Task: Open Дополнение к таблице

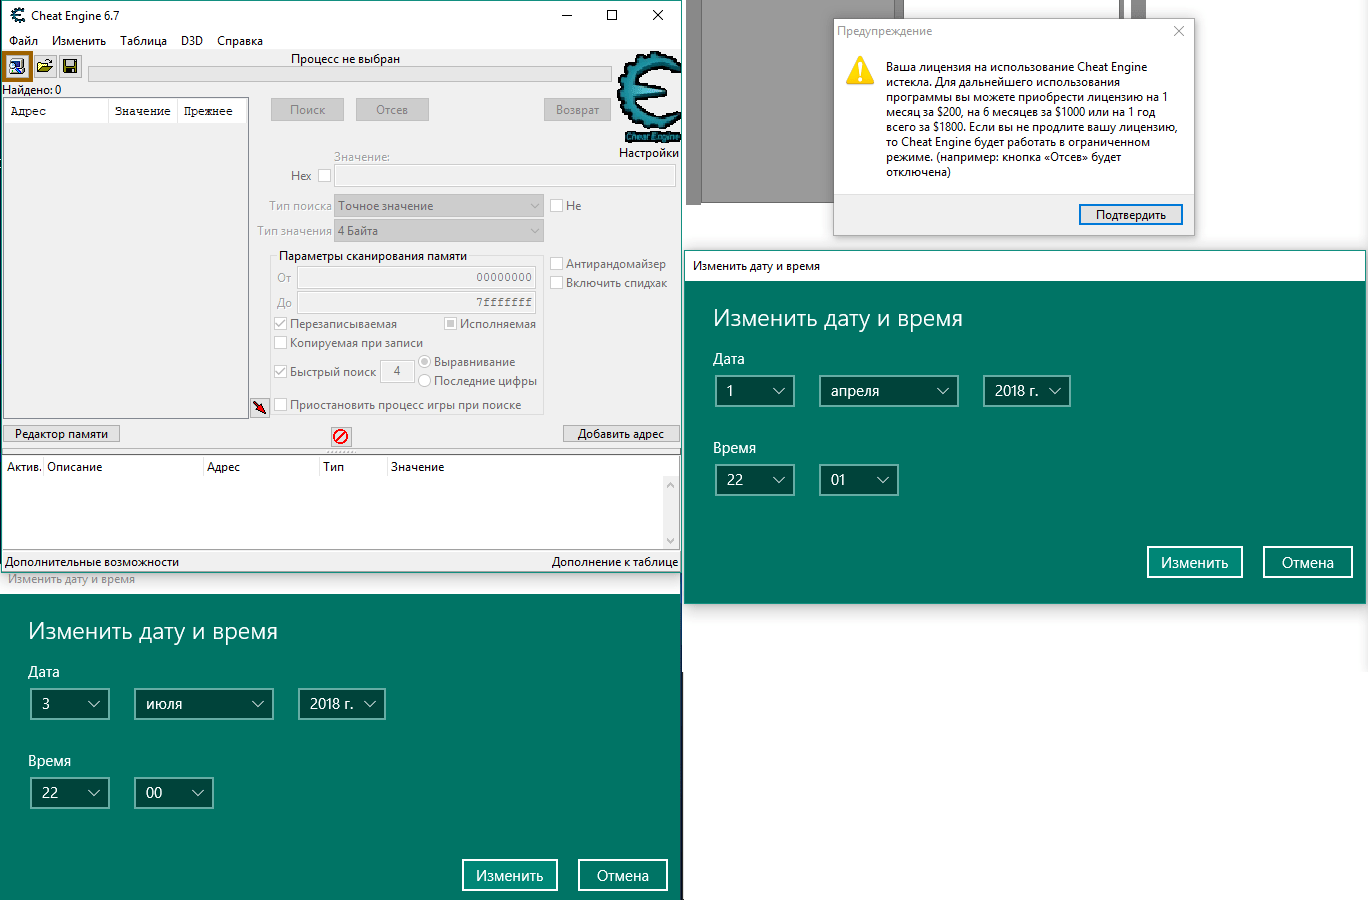Action: 615,562
